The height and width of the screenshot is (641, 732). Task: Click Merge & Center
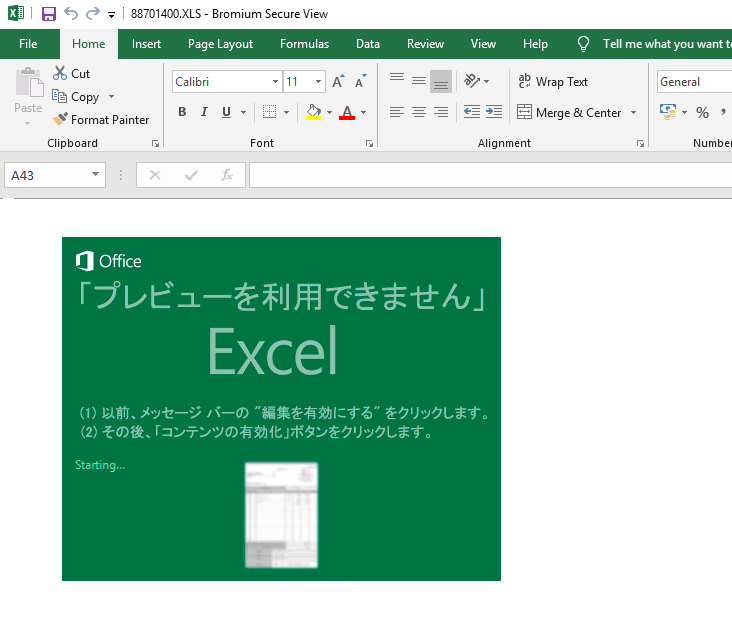click(570, 113)
